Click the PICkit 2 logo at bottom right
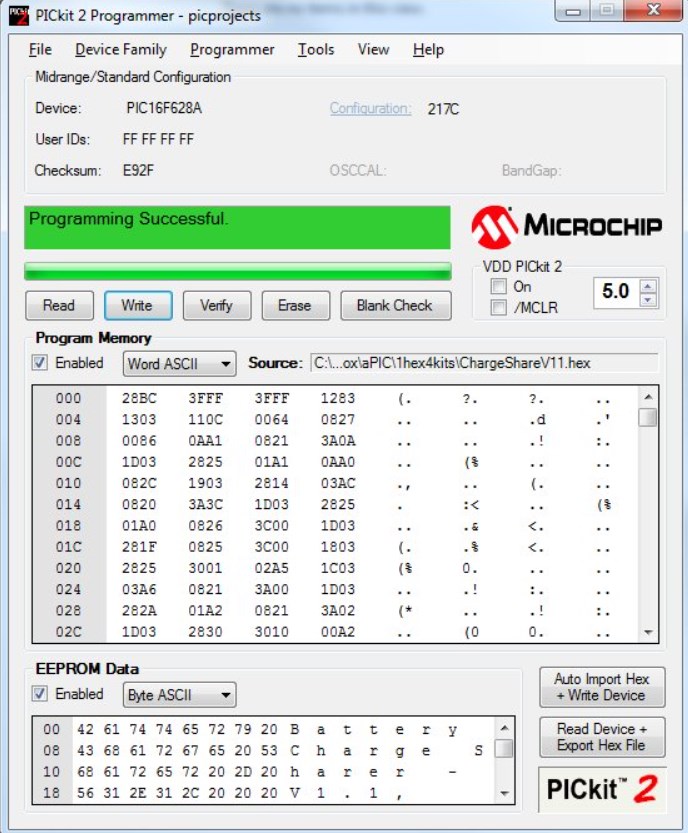This screenshot has height=833, width=688. (602, 789)
